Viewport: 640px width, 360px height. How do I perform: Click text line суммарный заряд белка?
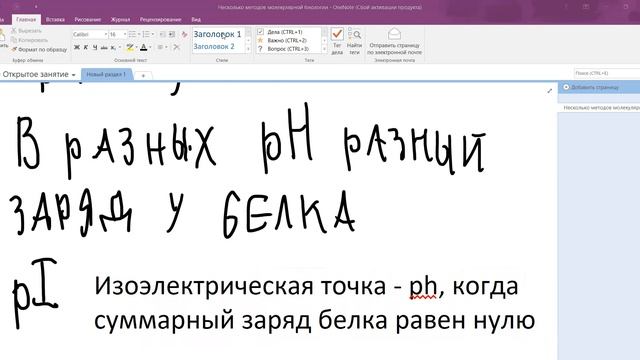click(x=241, y=320)
